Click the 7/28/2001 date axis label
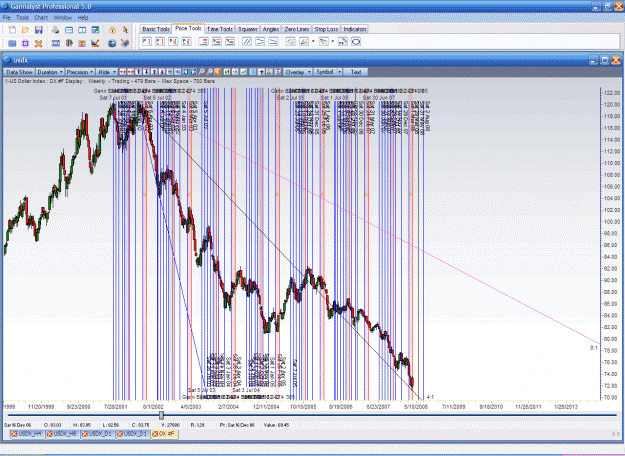The image size is (625, 456). tap(116, 407)
